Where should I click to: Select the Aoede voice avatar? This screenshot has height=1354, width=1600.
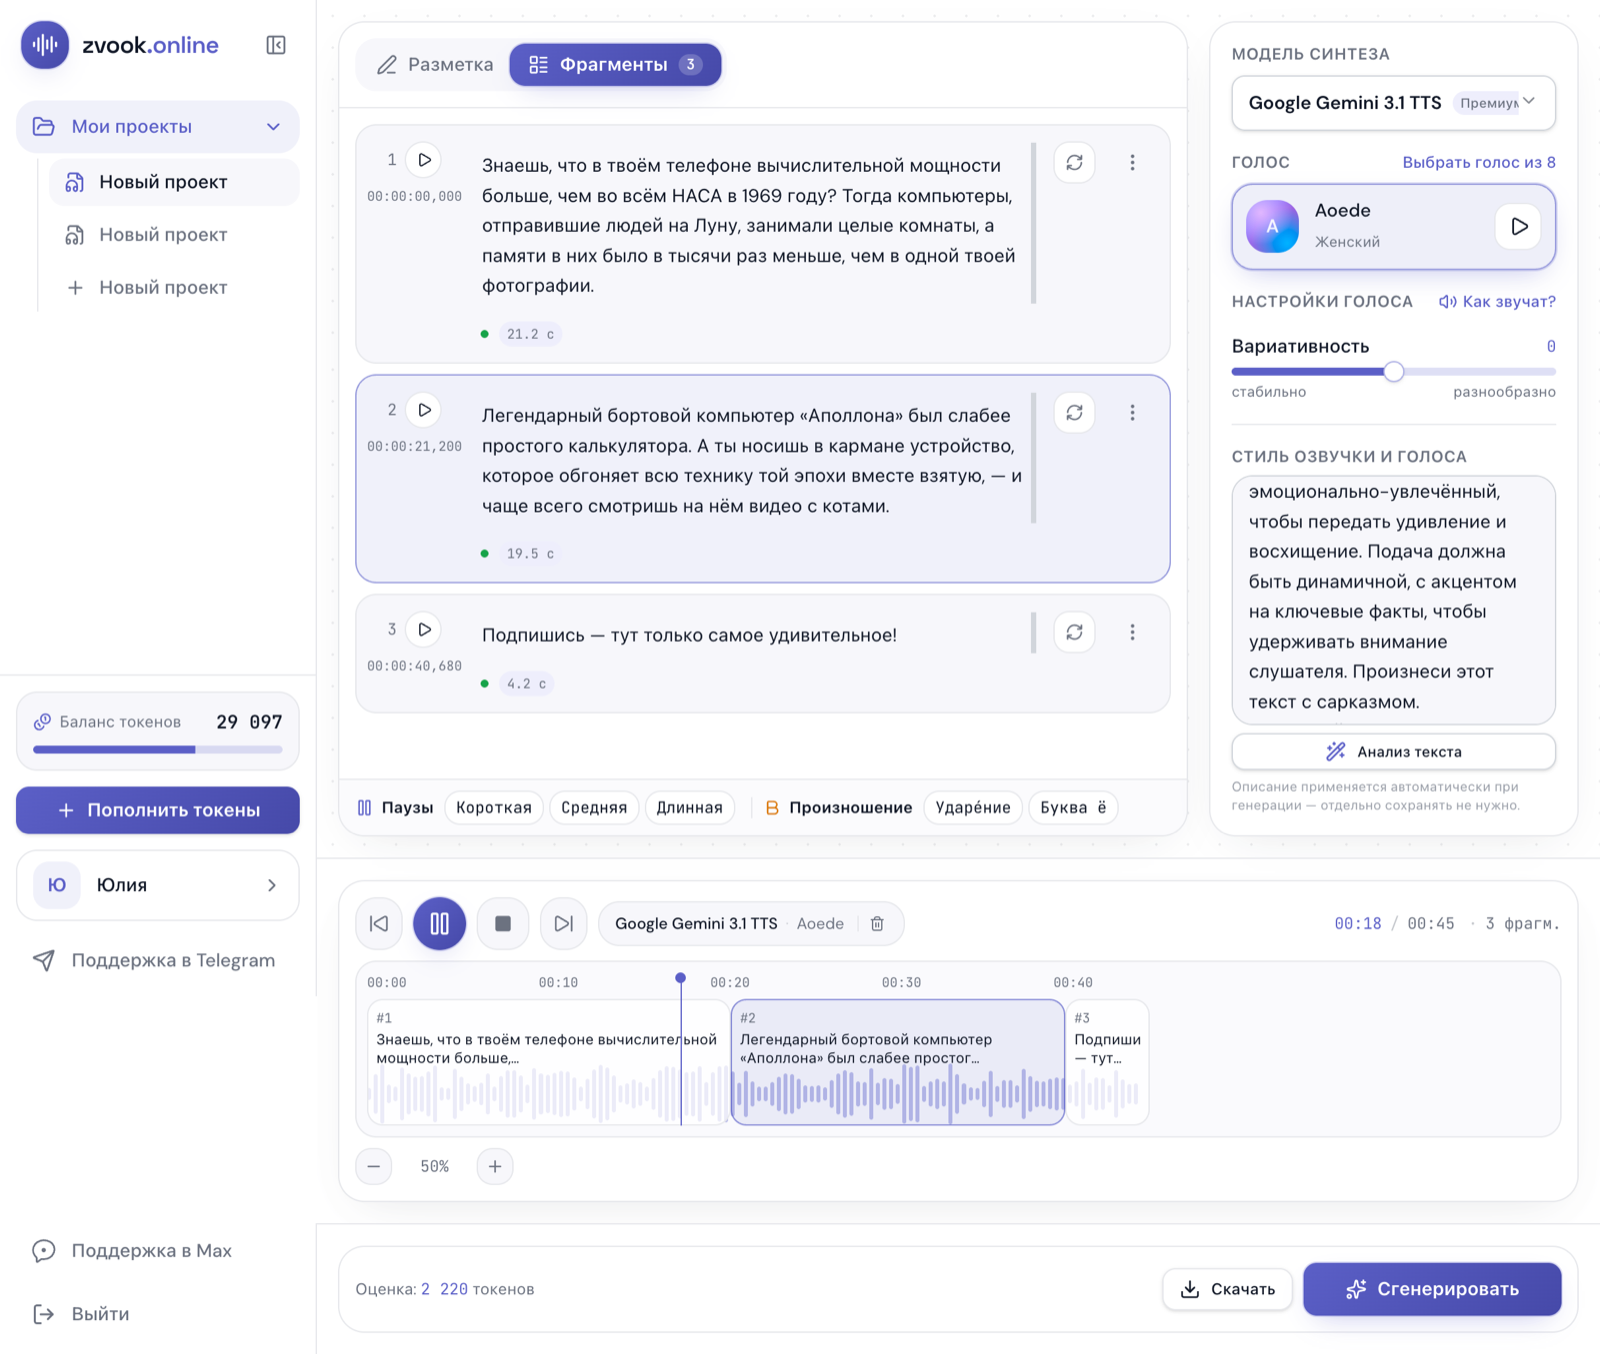pos(1272,227)
